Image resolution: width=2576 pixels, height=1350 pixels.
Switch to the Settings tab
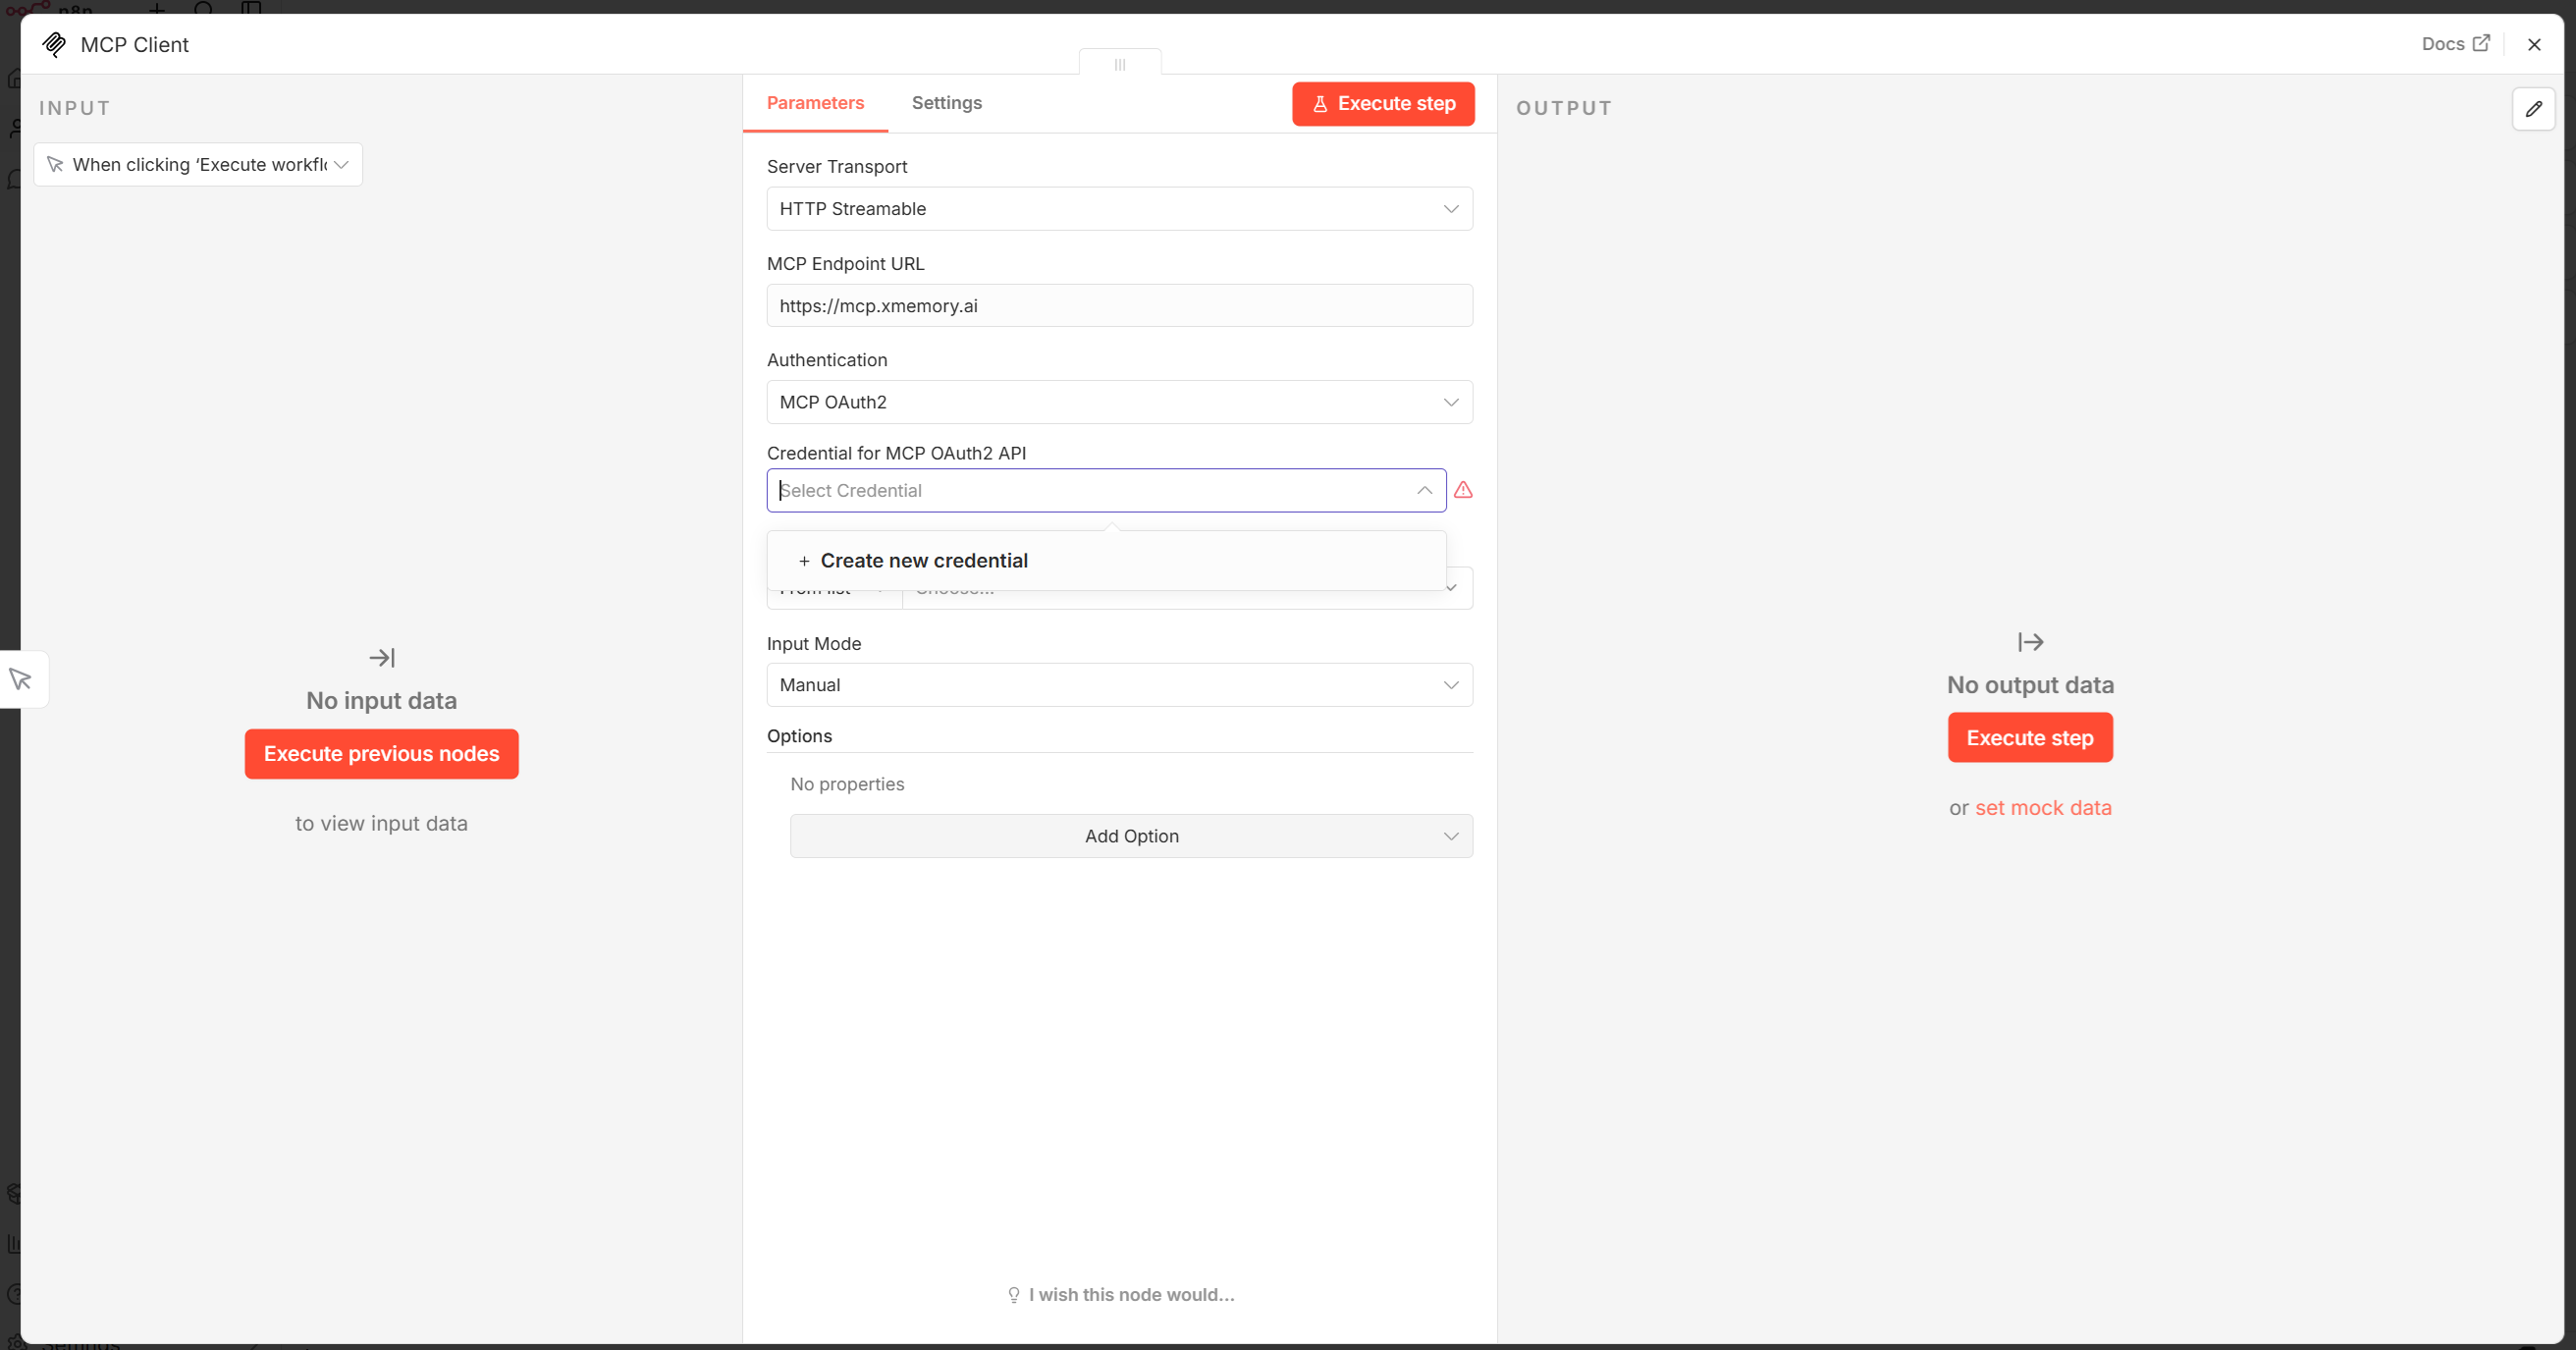coord(946,102)
